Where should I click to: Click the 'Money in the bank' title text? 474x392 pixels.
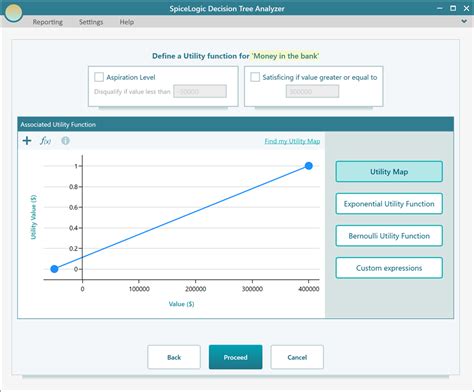pos(285,56)
